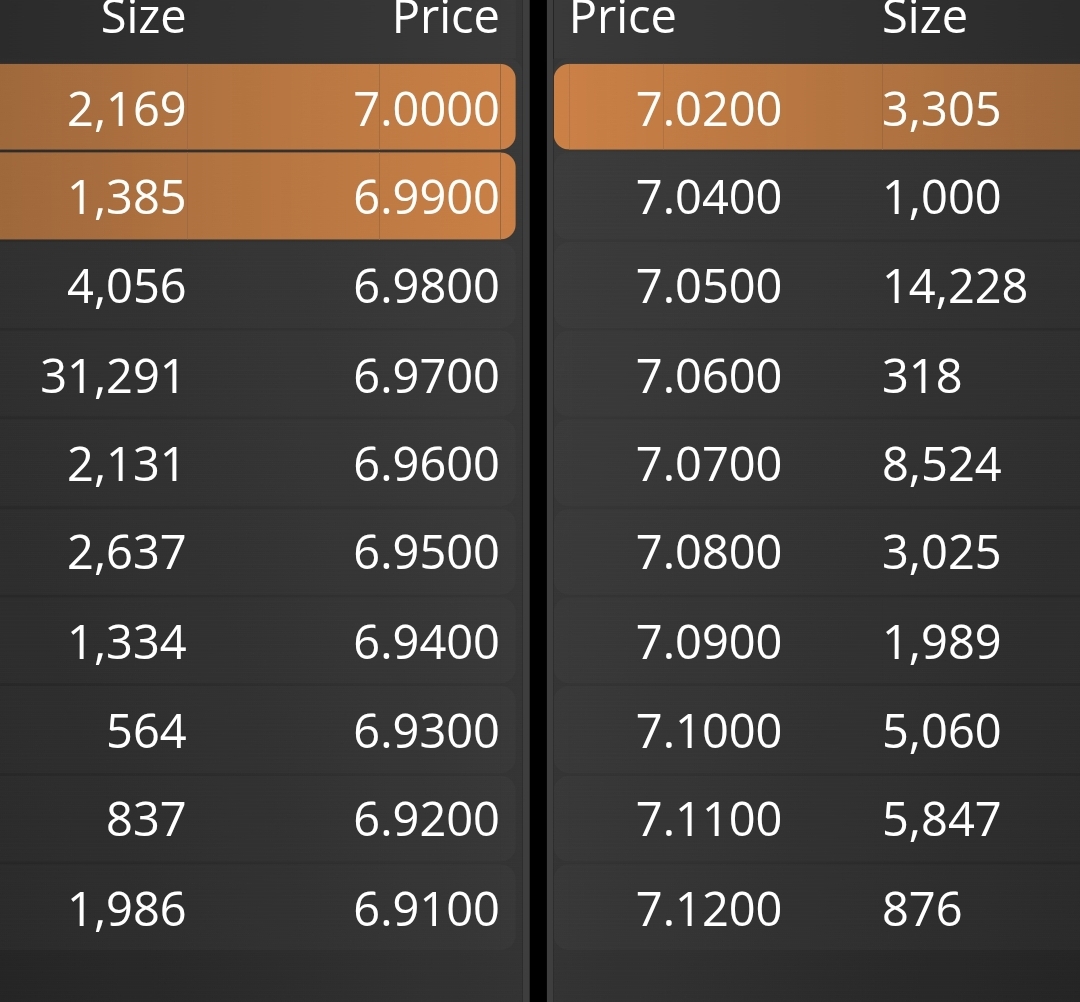This screenshot has width=1080, height=1002.
Task: Click ask price 7.0600
Action: point(709,376)
